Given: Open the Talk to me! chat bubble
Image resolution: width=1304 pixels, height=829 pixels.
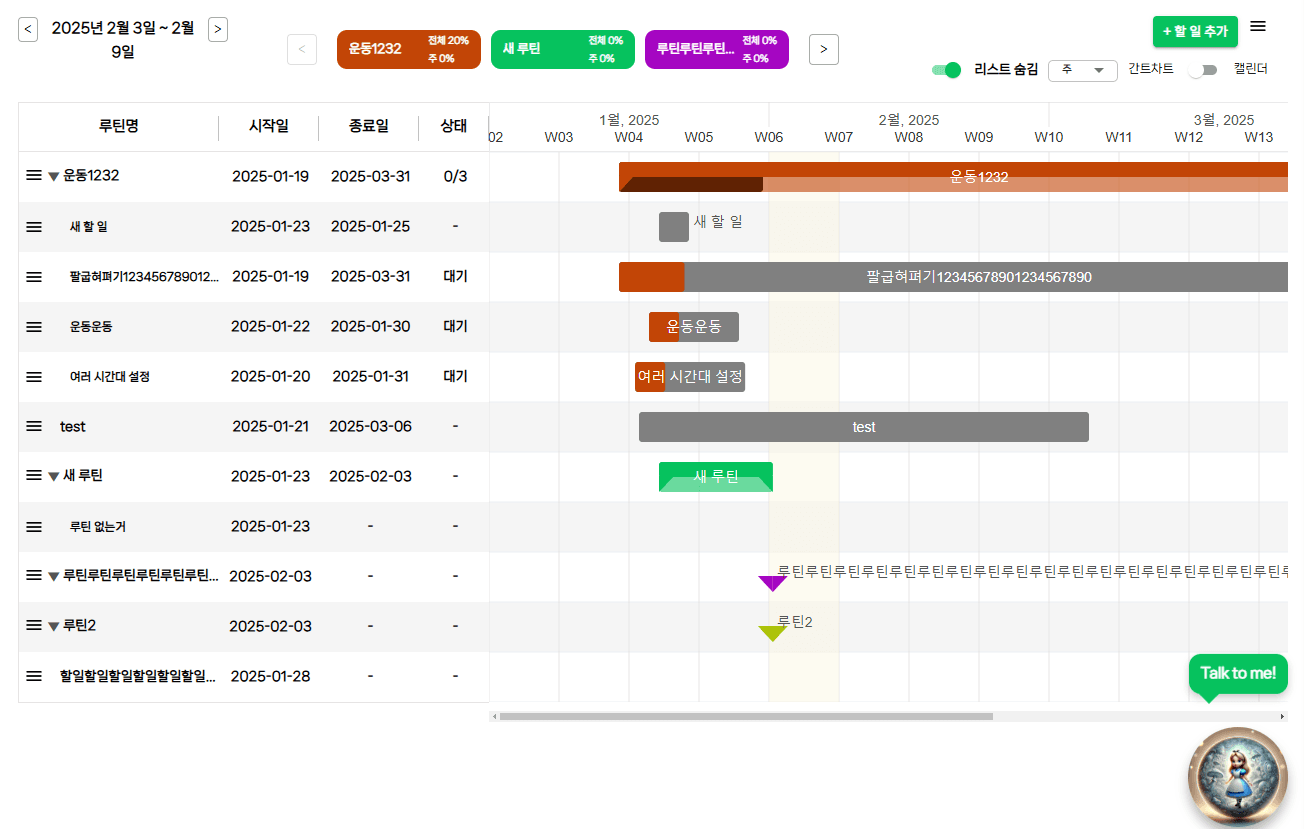Looking at the screenshot, I should tap(1238, 673).
